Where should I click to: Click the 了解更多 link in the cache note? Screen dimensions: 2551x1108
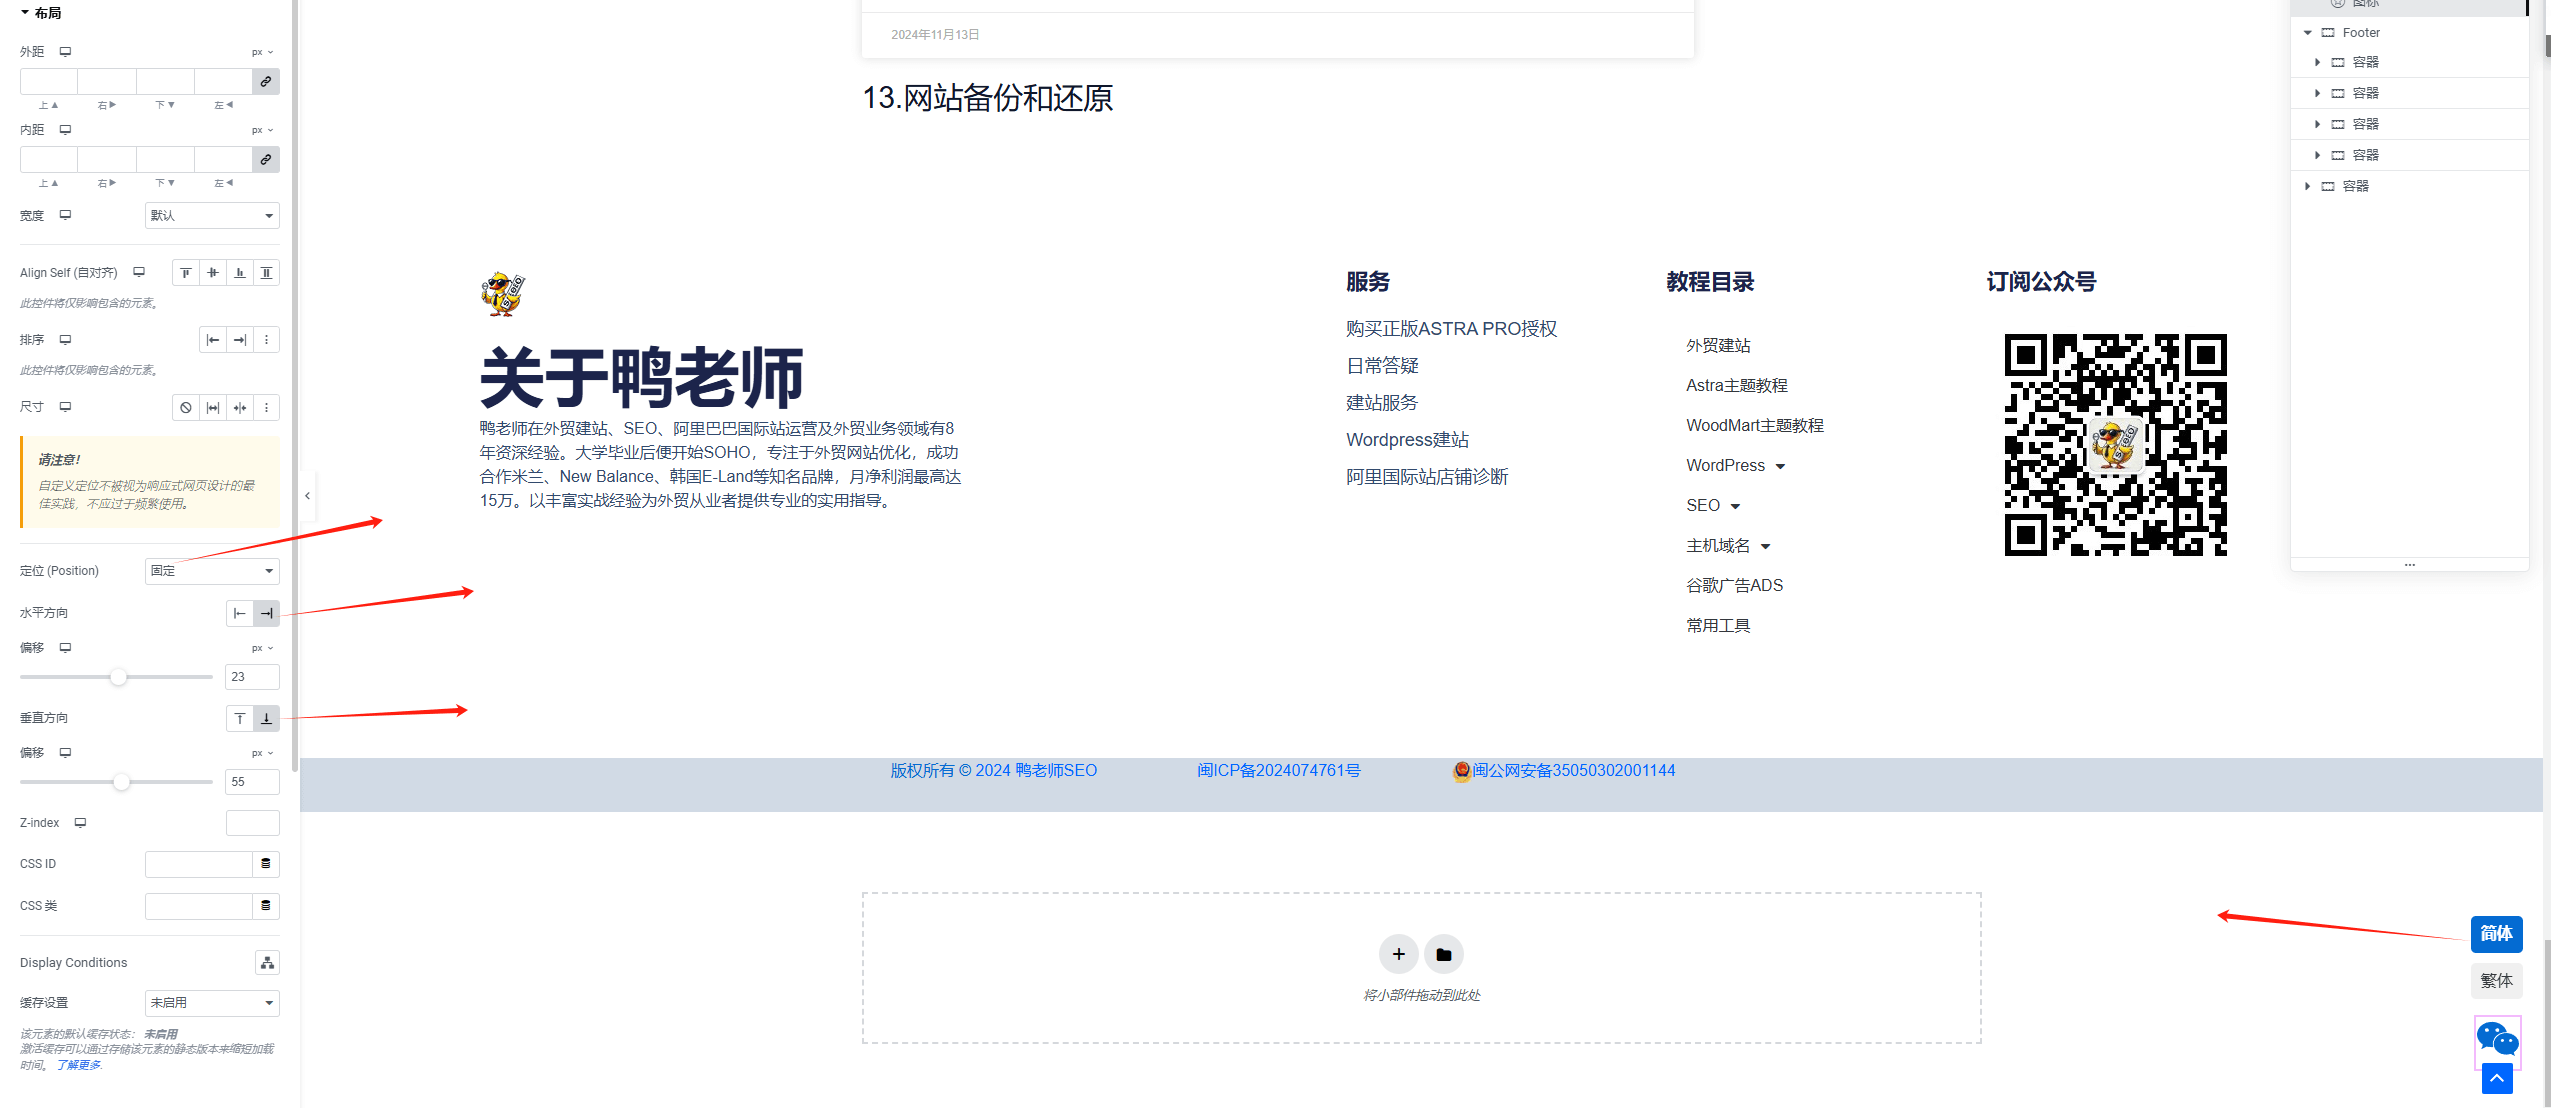pyautogui.click(x=79, y=1065)
